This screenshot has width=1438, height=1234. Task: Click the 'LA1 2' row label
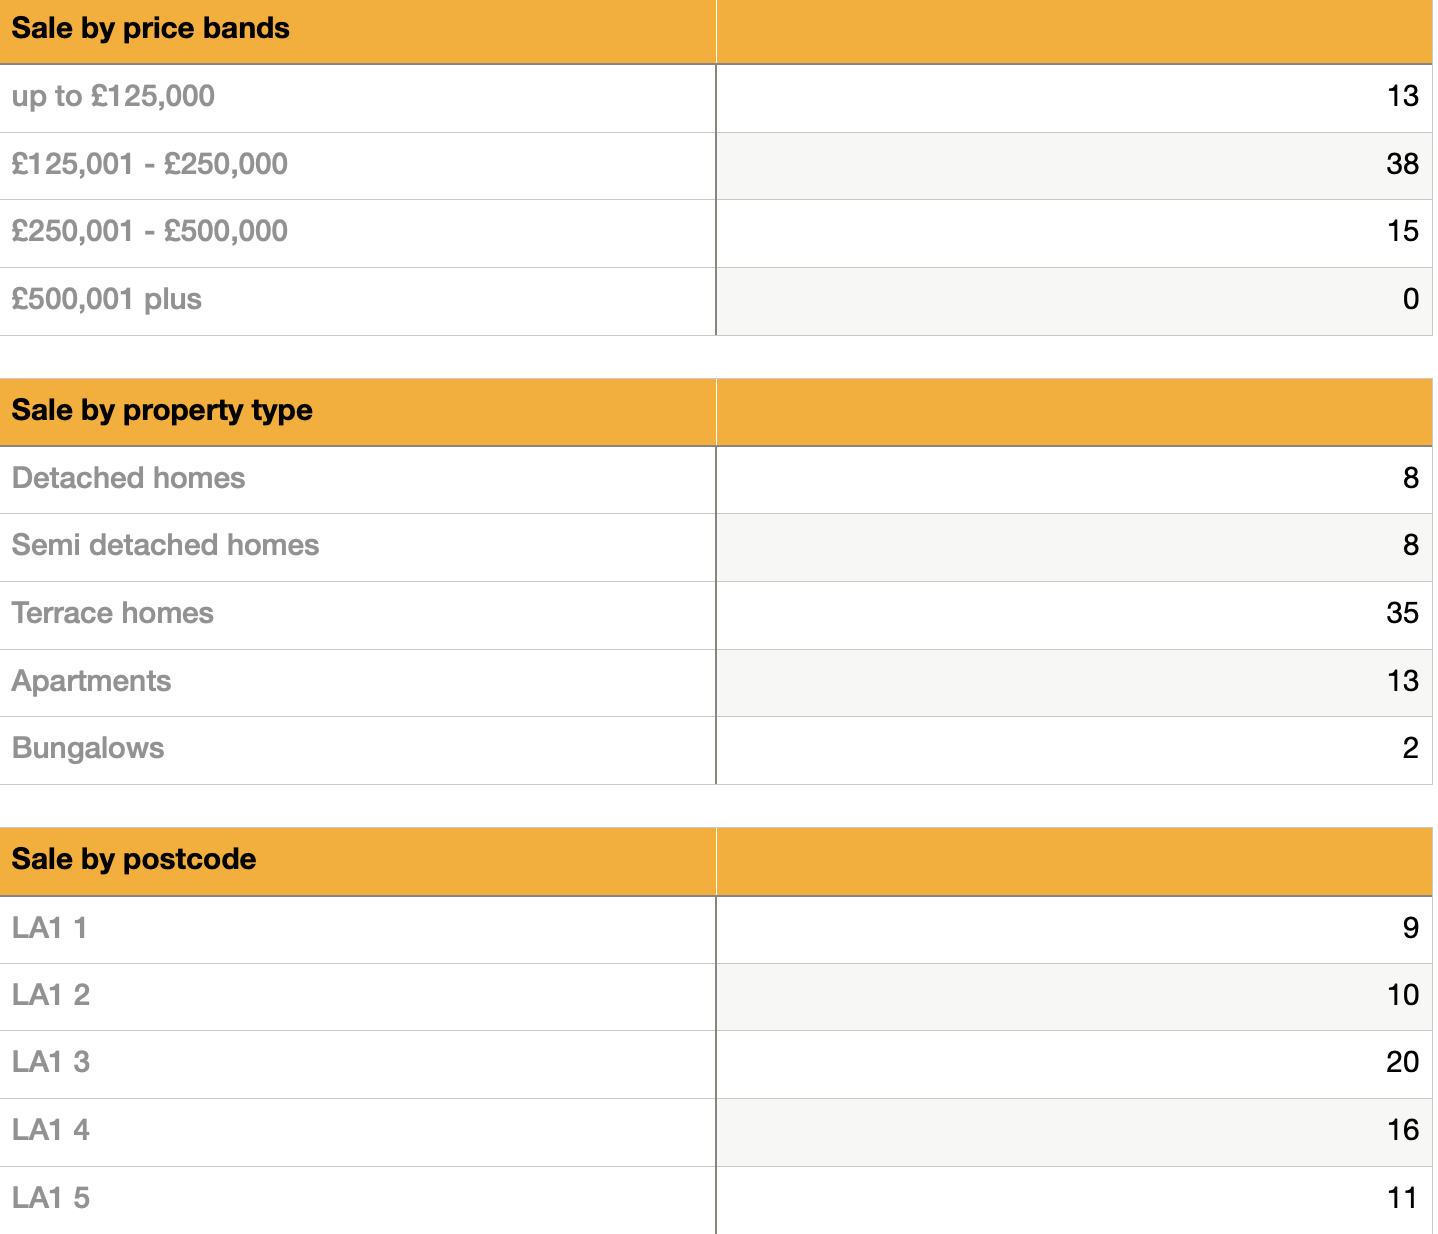(51, 995)
